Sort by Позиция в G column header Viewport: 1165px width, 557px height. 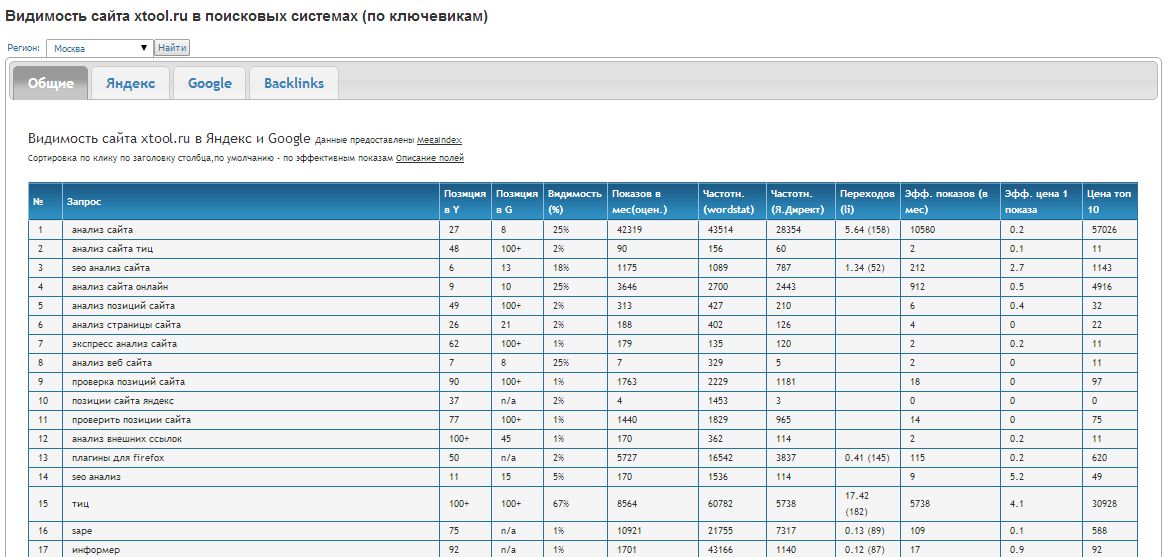click(x=516, y=201)
